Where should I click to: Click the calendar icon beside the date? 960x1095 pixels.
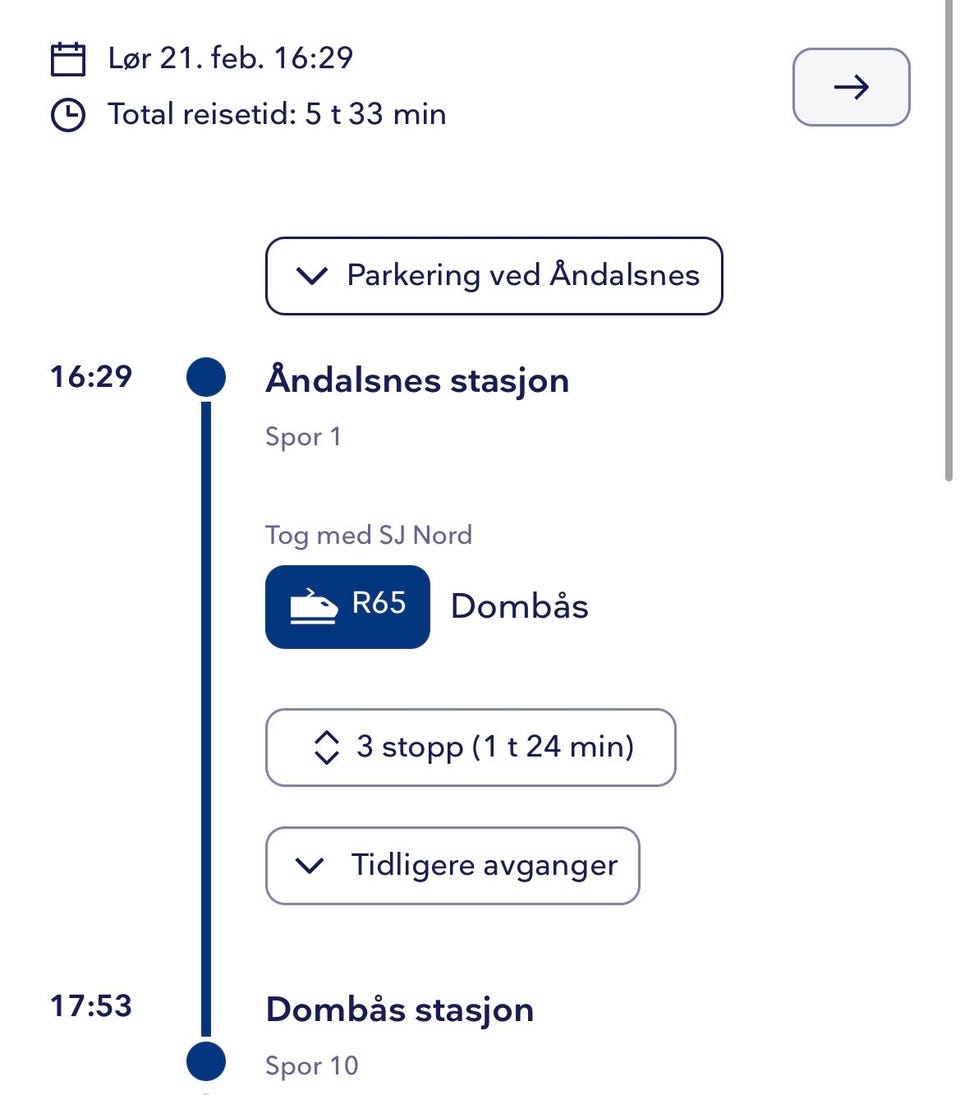coord(67,59)
